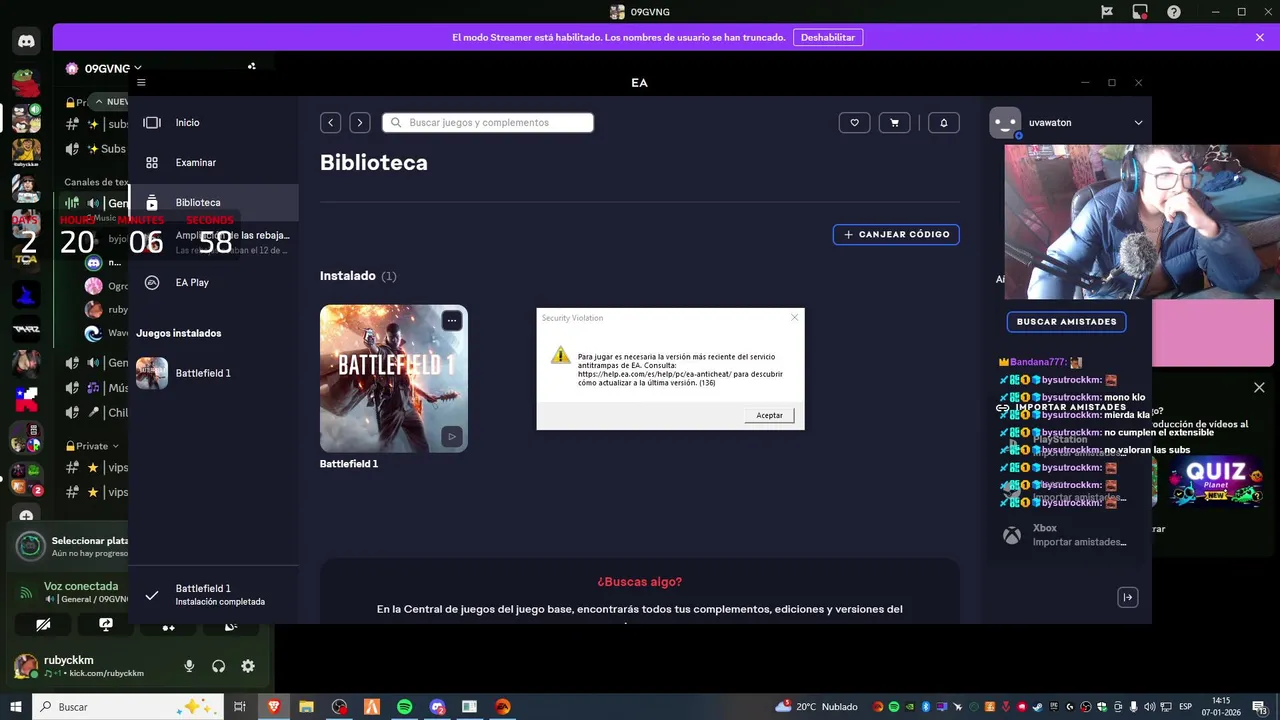1280x720 pixels.
Task: Toggle Discord headphones deafen
Action: pos(218,666)
